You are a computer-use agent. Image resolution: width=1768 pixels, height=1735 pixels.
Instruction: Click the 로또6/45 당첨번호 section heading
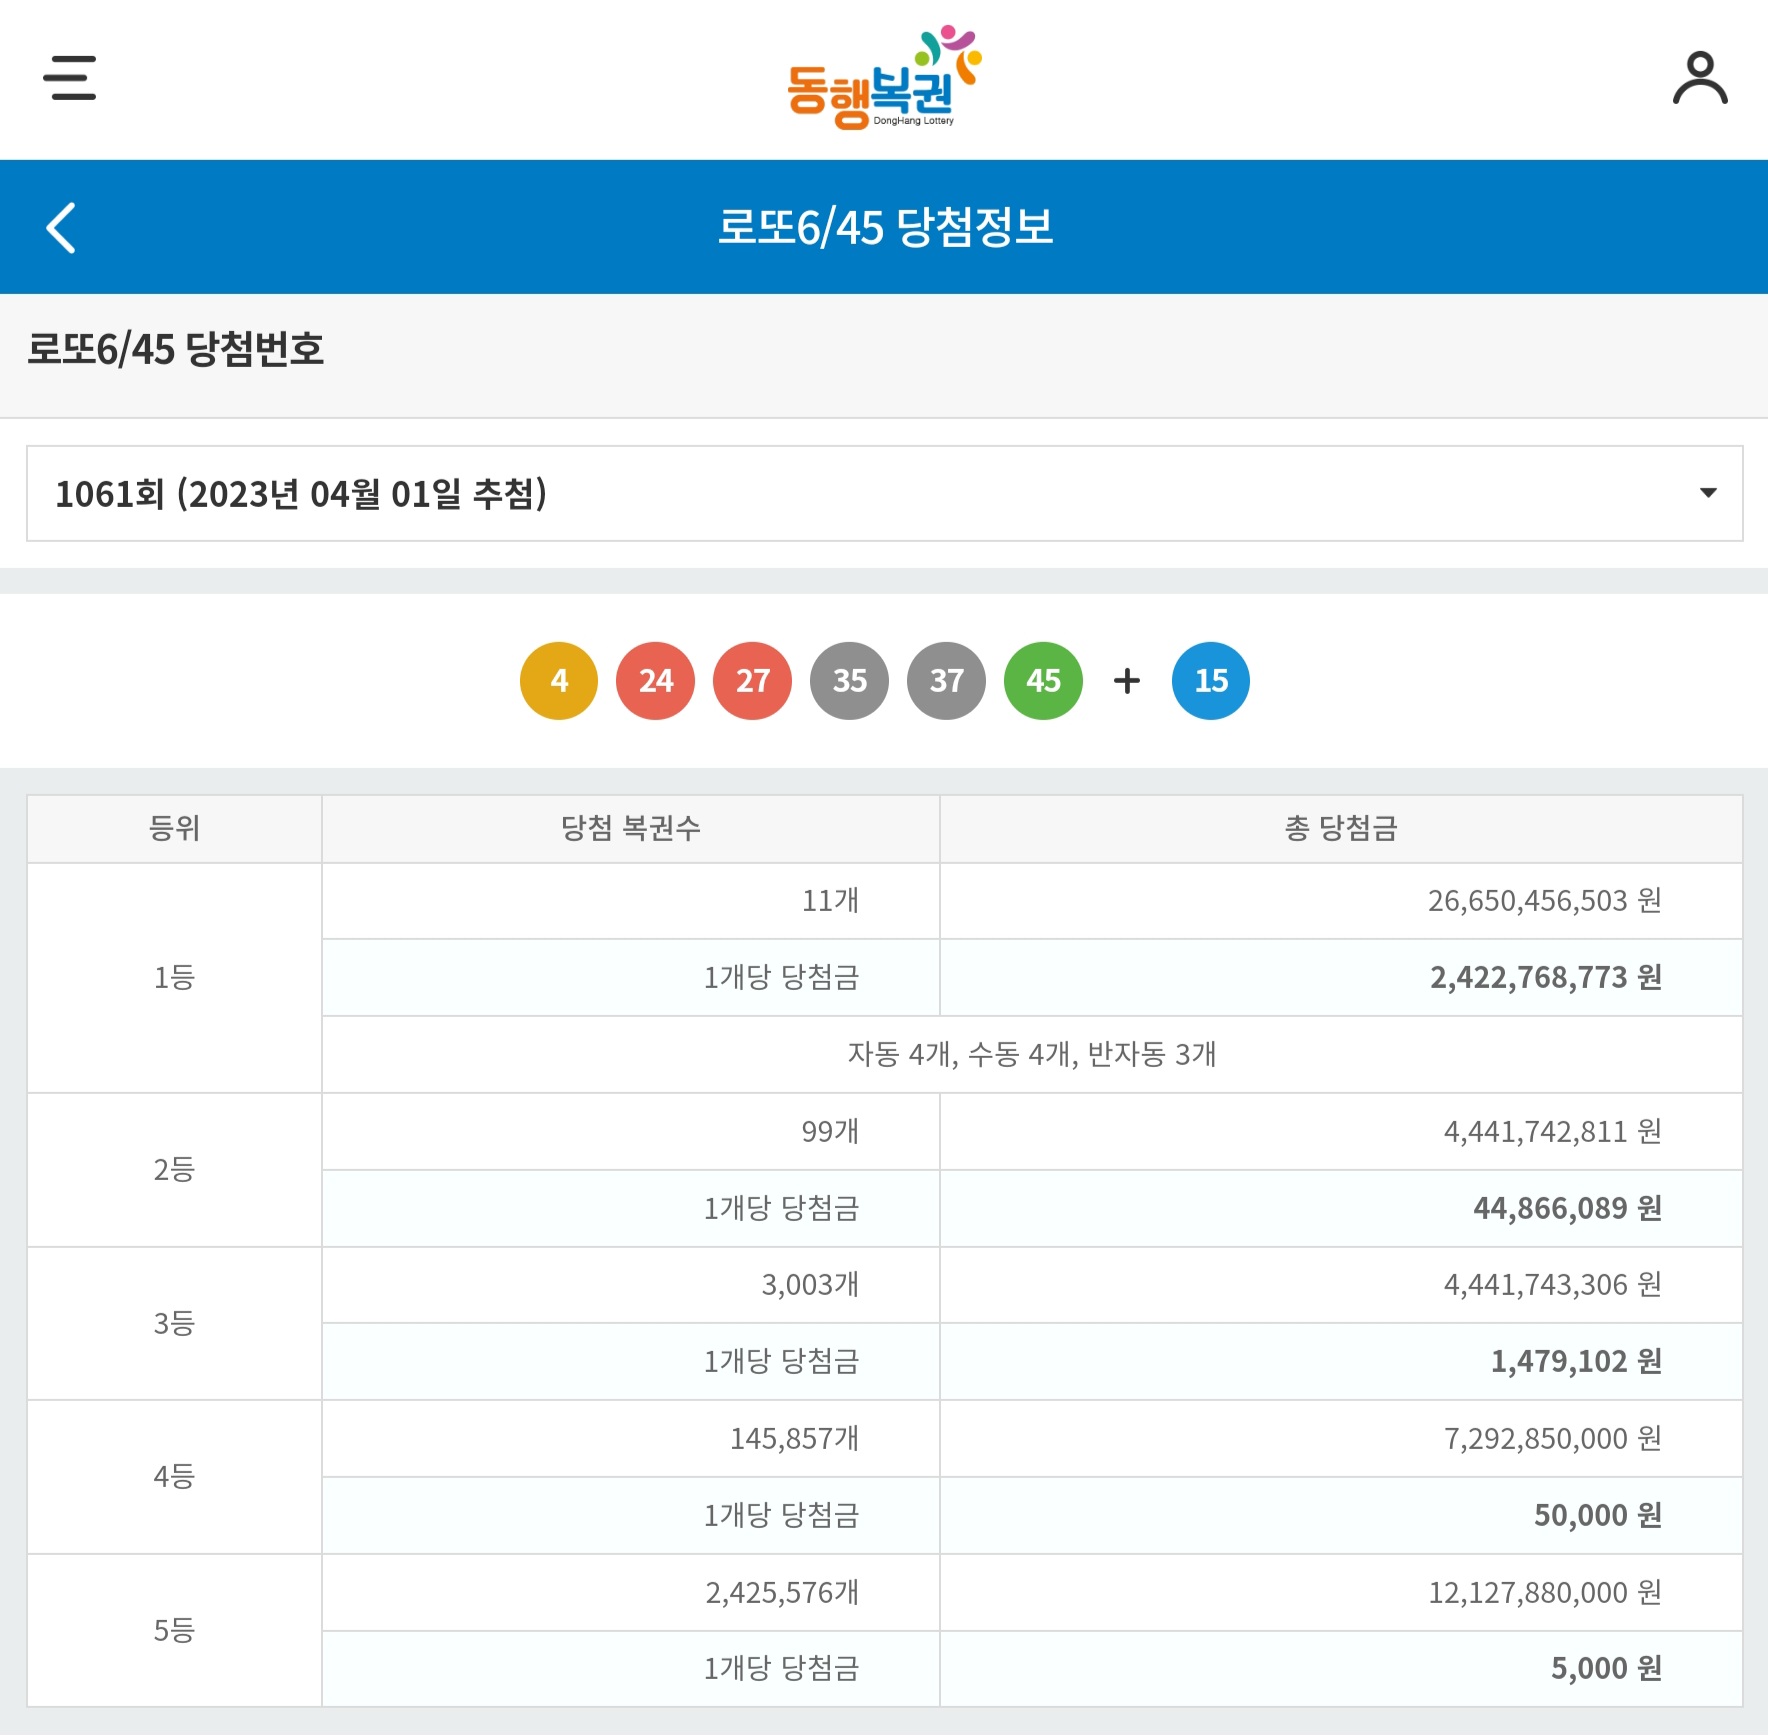pos(175,349)
